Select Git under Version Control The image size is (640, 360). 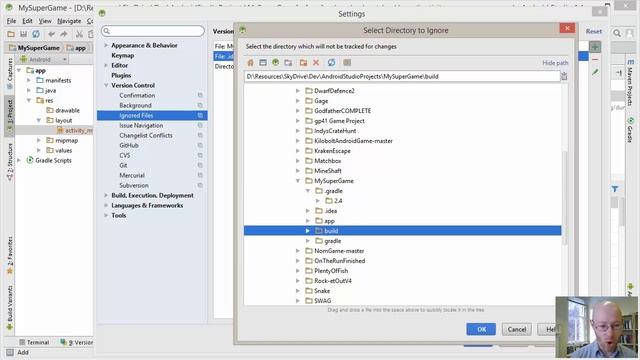tap(123, 165)
